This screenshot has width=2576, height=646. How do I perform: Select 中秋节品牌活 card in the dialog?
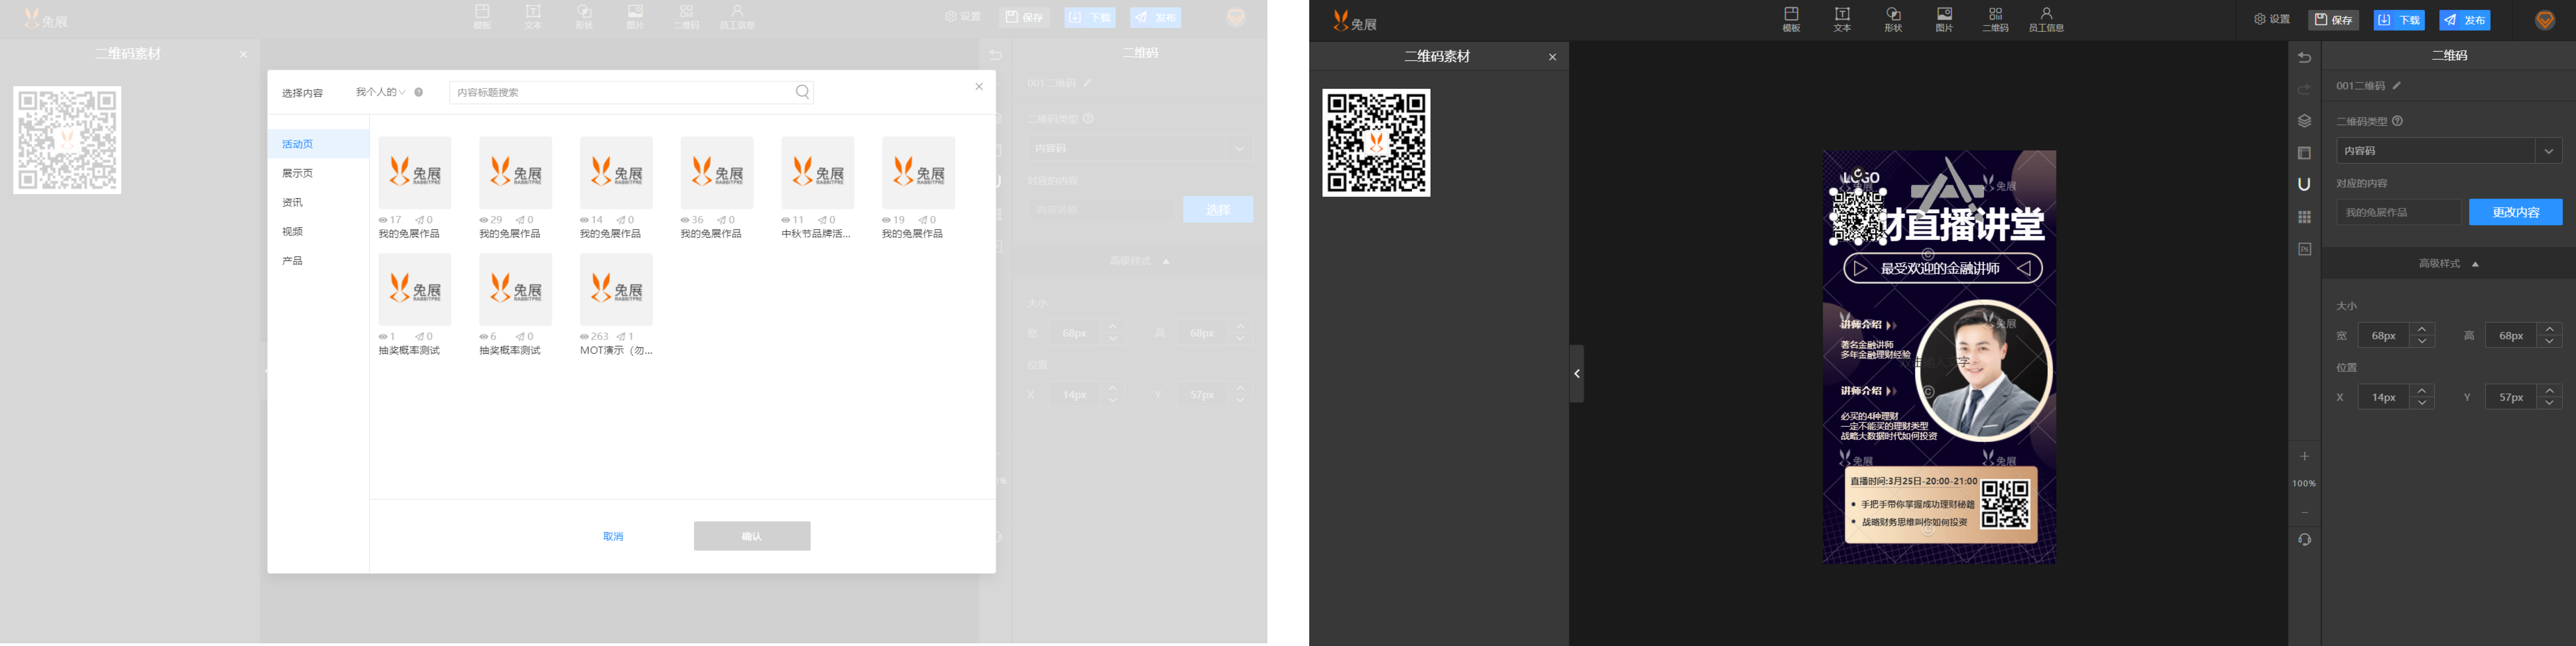point(818,188)
